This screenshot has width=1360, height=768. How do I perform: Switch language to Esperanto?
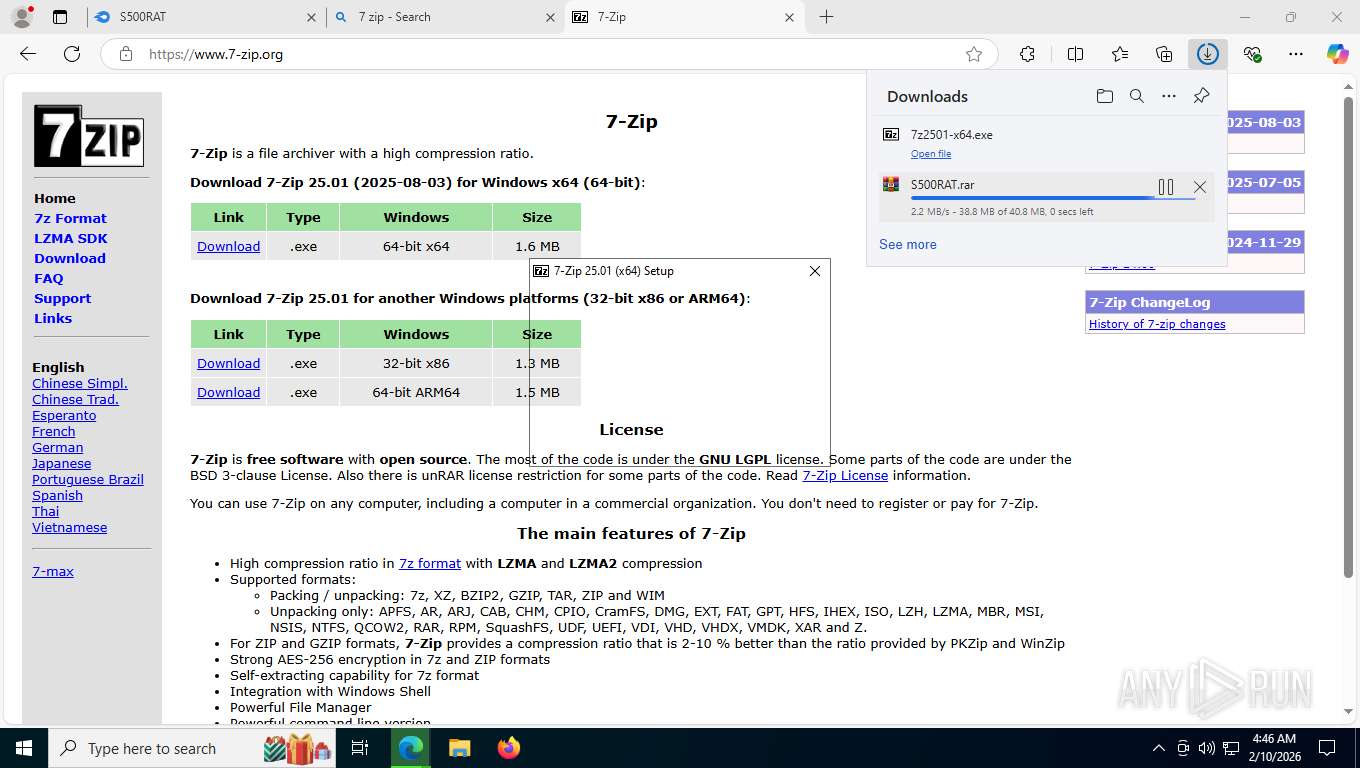64,415
